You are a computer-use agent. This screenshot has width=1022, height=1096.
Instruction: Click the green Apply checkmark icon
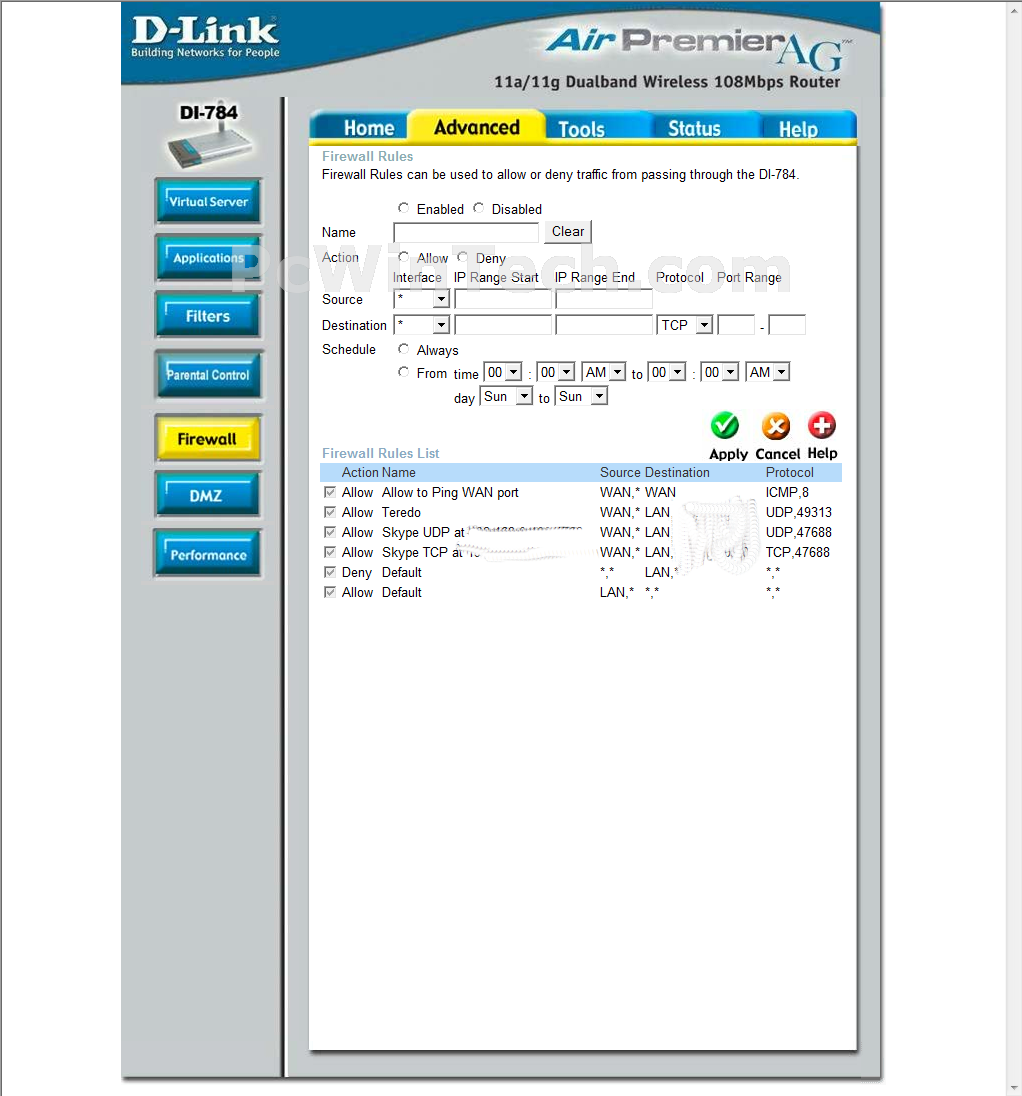click(725, 427)
